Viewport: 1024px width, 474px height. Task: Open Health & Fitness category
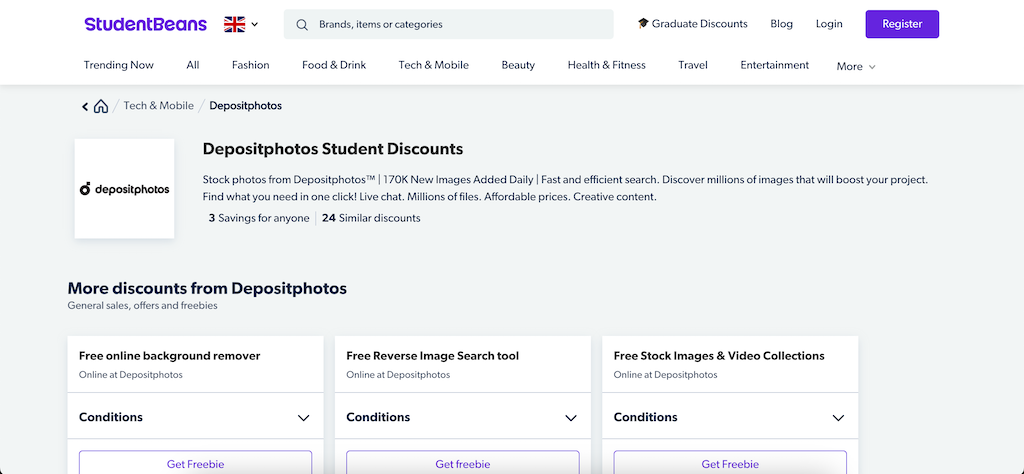pyautogui.click(x=607, y=65)
